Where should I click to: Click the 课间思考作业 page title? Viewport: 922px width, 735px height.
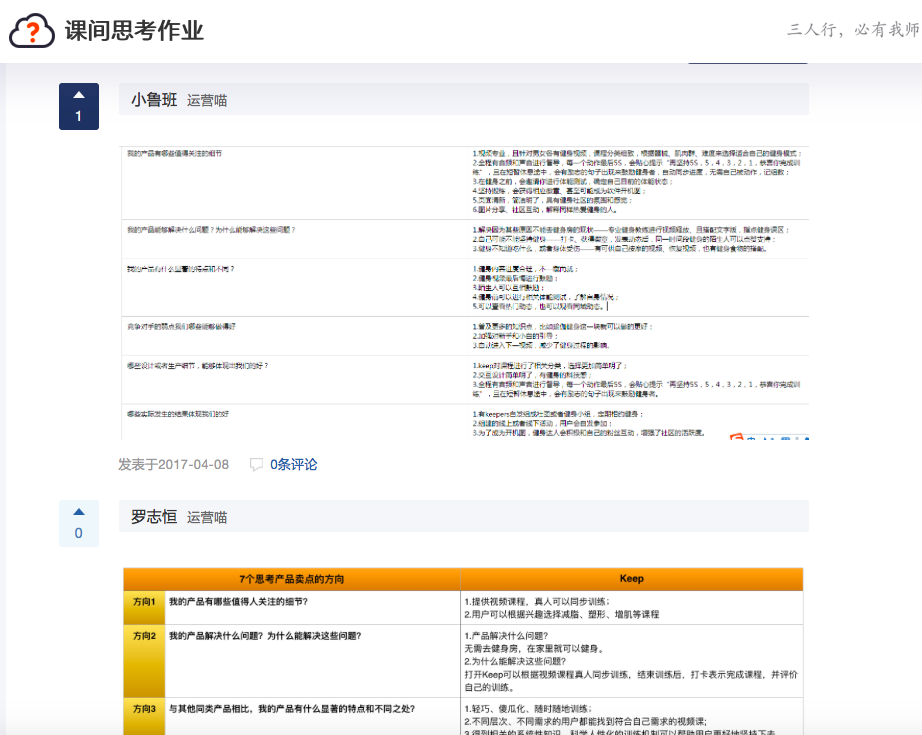[134, 31]
